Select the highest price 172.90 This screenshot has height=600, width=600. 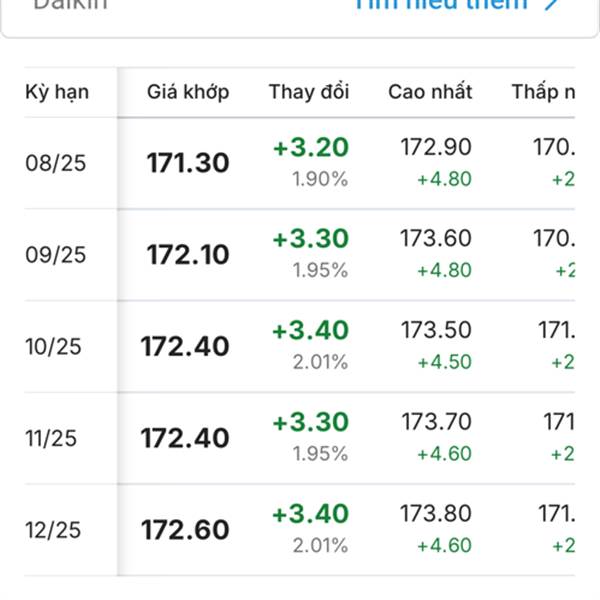pos(436,147)
